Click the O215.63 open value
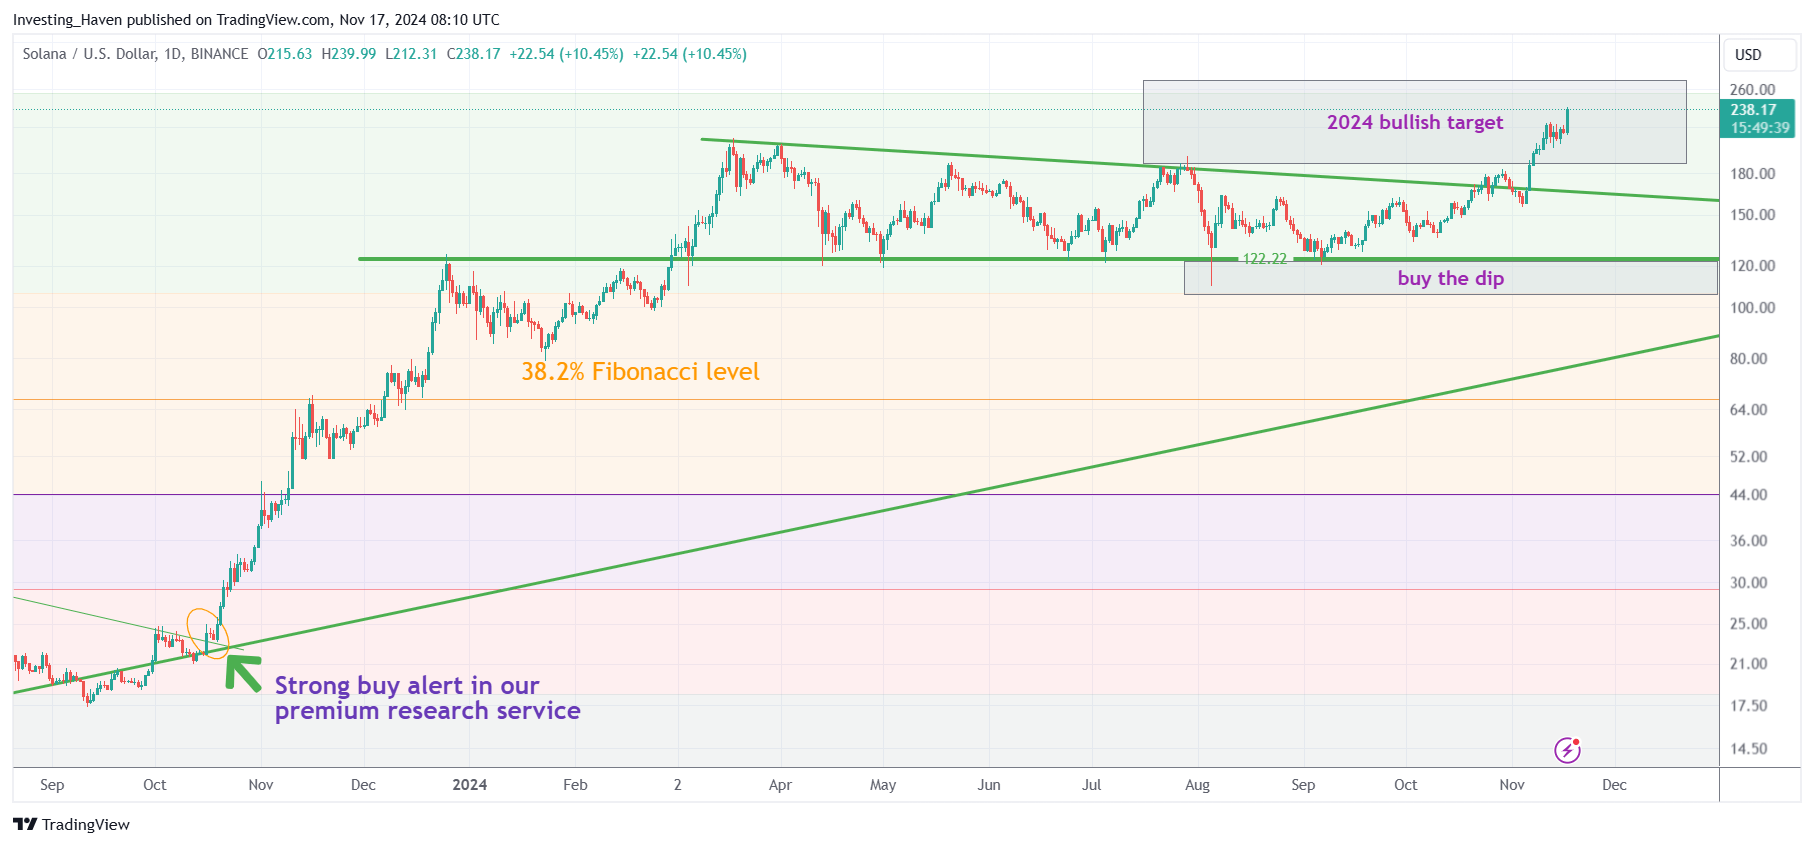This screenshot has height=846, width=1814. 285,54
